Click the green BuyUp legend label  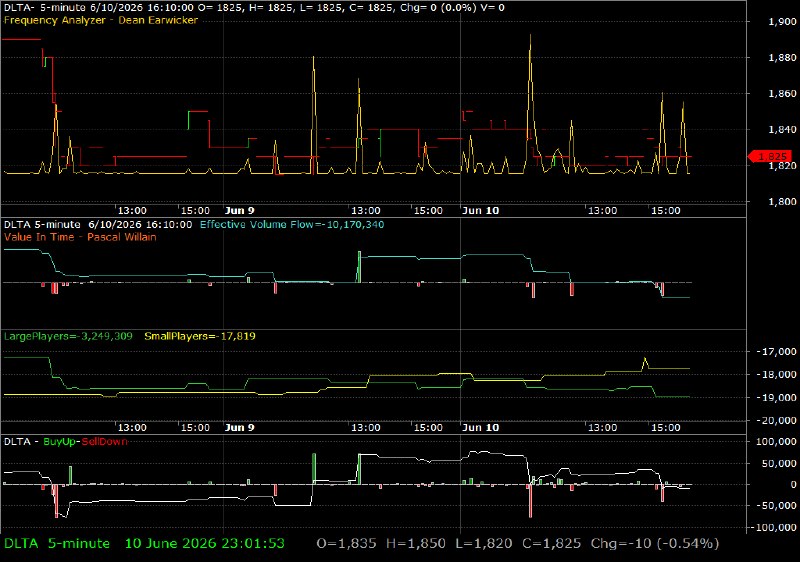[59, 442]
